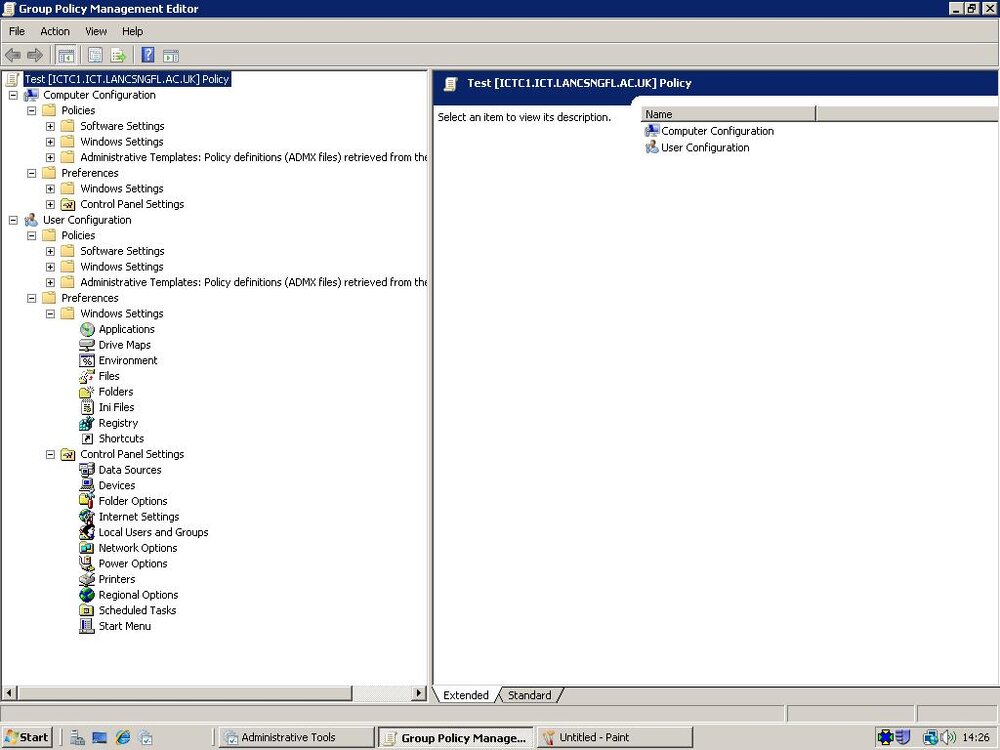1000x750 pixels.
Task: Click the Regional Options globe icon
Action: pos(87,595)
